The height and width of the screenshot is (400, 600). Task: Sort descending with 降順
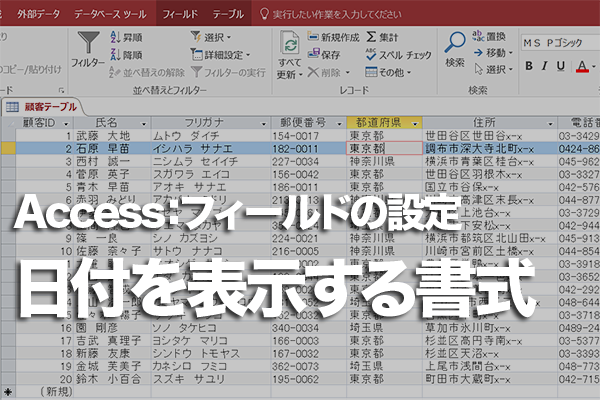click(127, 55)
